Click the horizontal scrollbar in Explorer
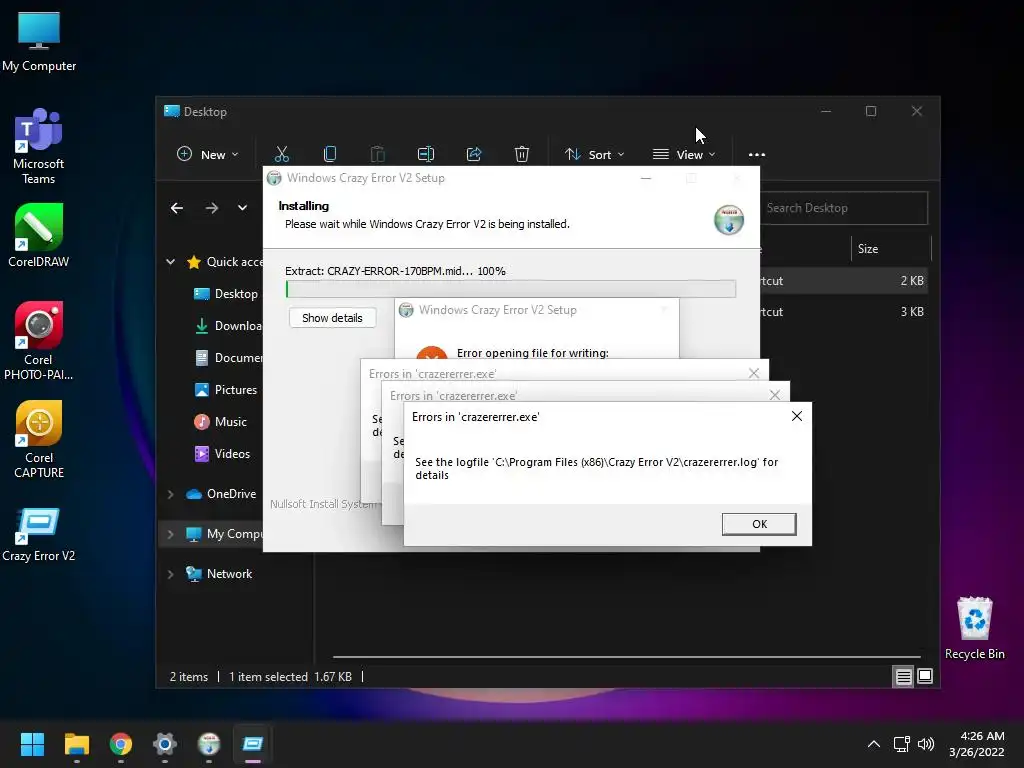 point(626,656)
